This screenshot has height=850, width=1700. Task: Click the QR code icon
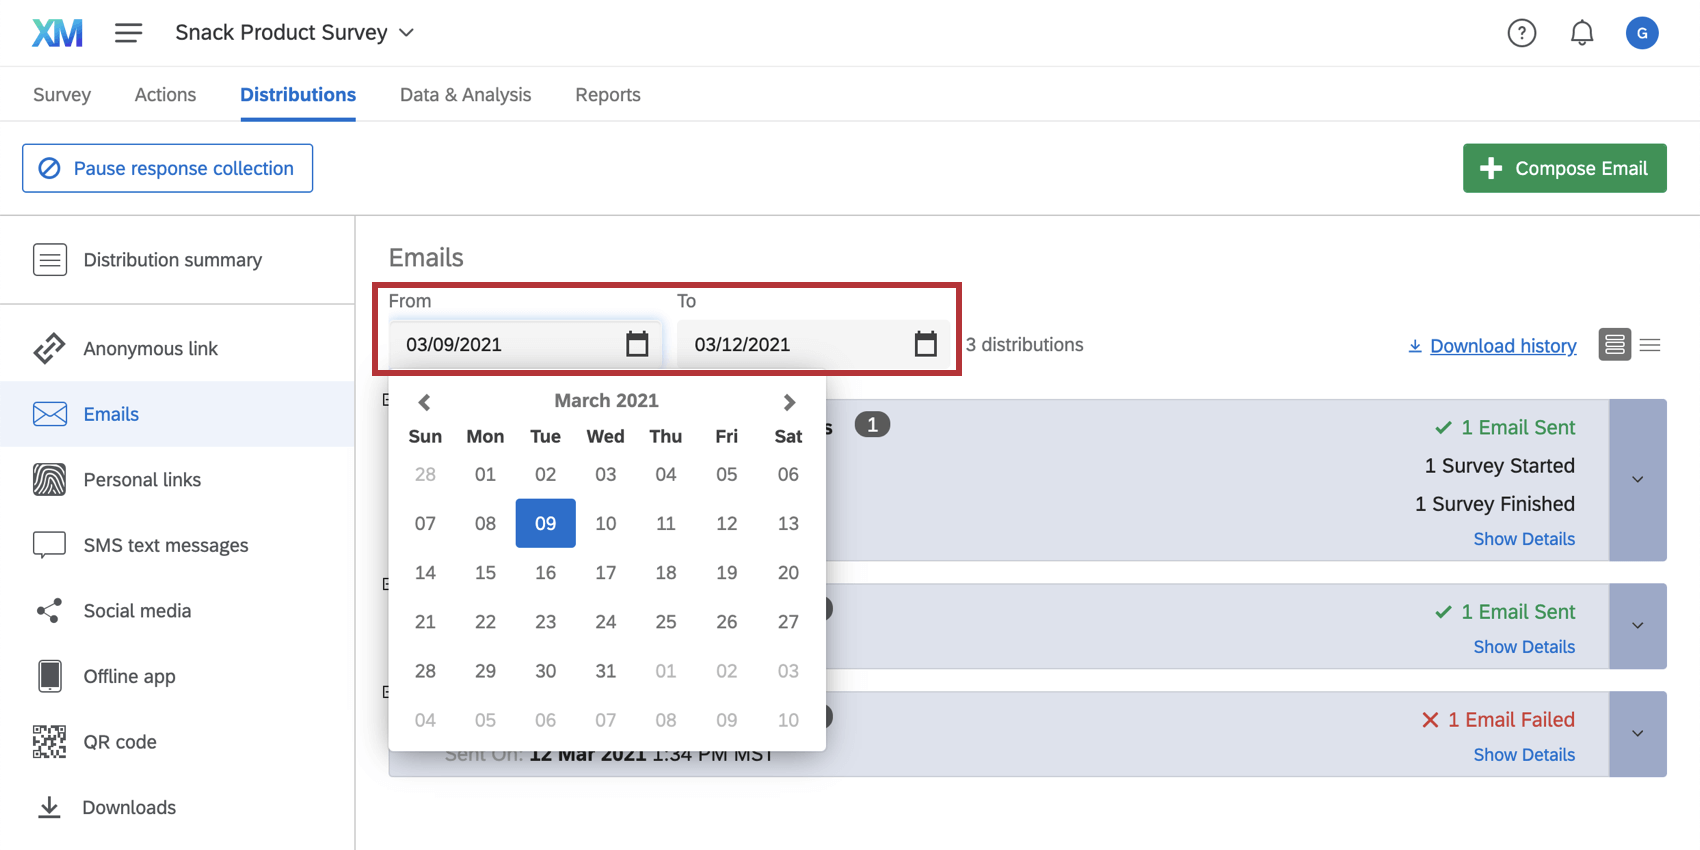[x=49, y=742]
